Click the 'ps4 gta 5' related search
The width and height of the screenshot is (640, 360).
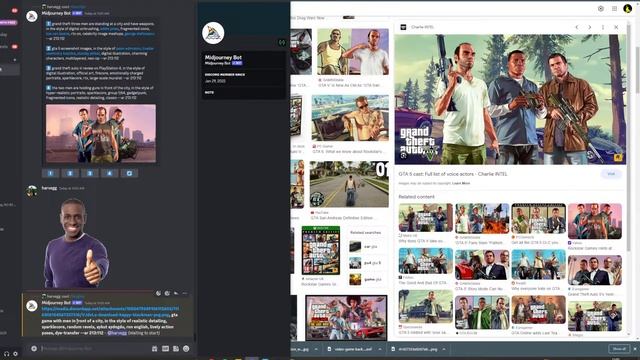click(x=365, y=263)
